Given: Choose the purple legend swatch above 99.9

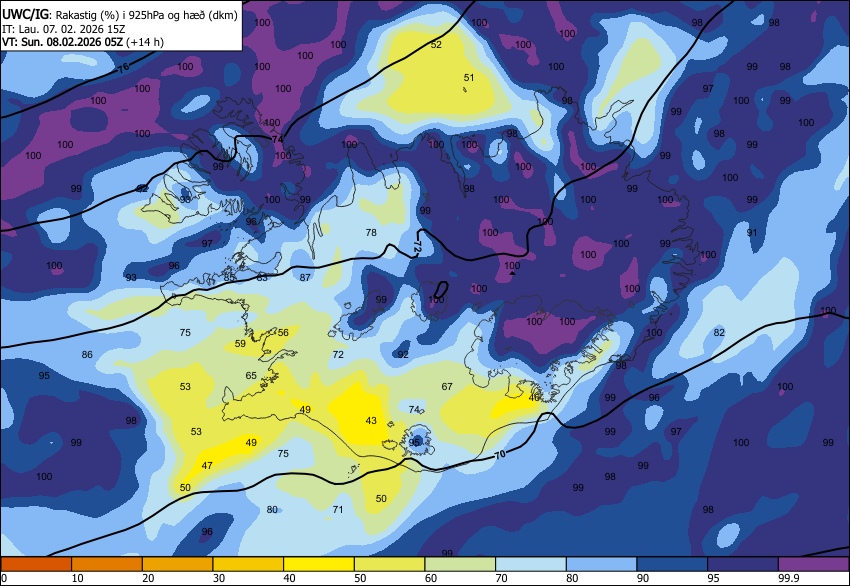Looking at the screenshot, I should click(x=814, y=564).
